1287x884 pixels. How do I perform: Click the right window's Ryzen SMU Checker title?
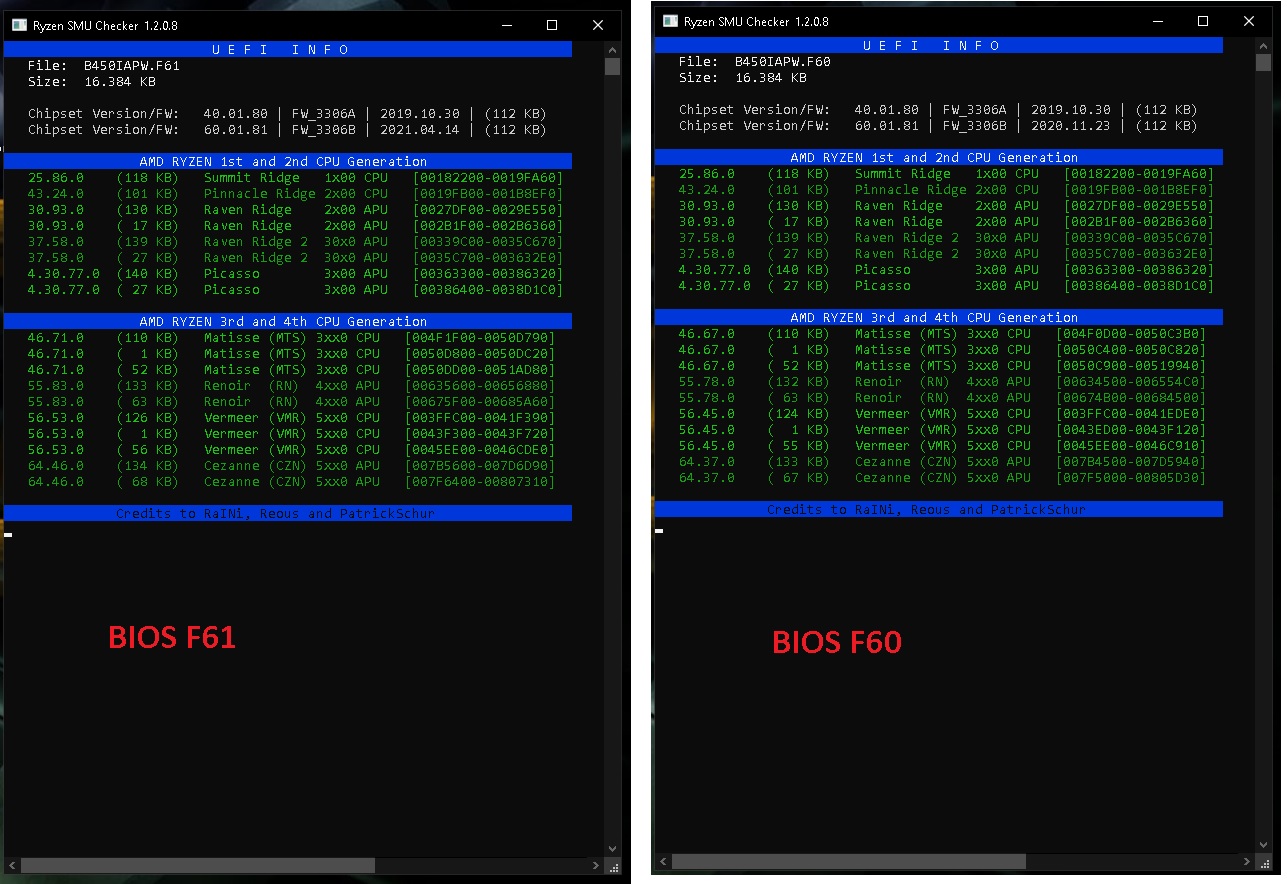tap(755, 22)
